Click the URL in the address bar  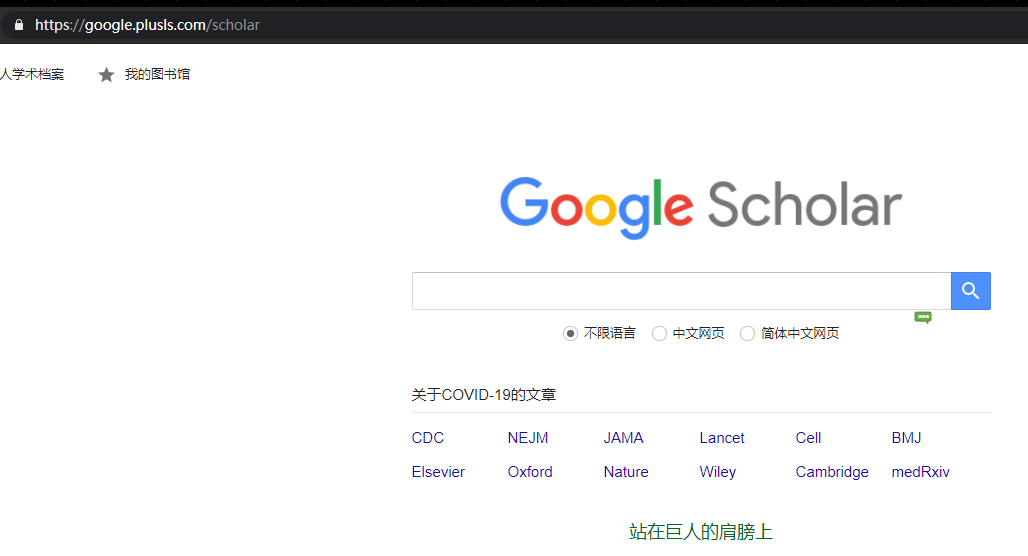tap(147, 25)
